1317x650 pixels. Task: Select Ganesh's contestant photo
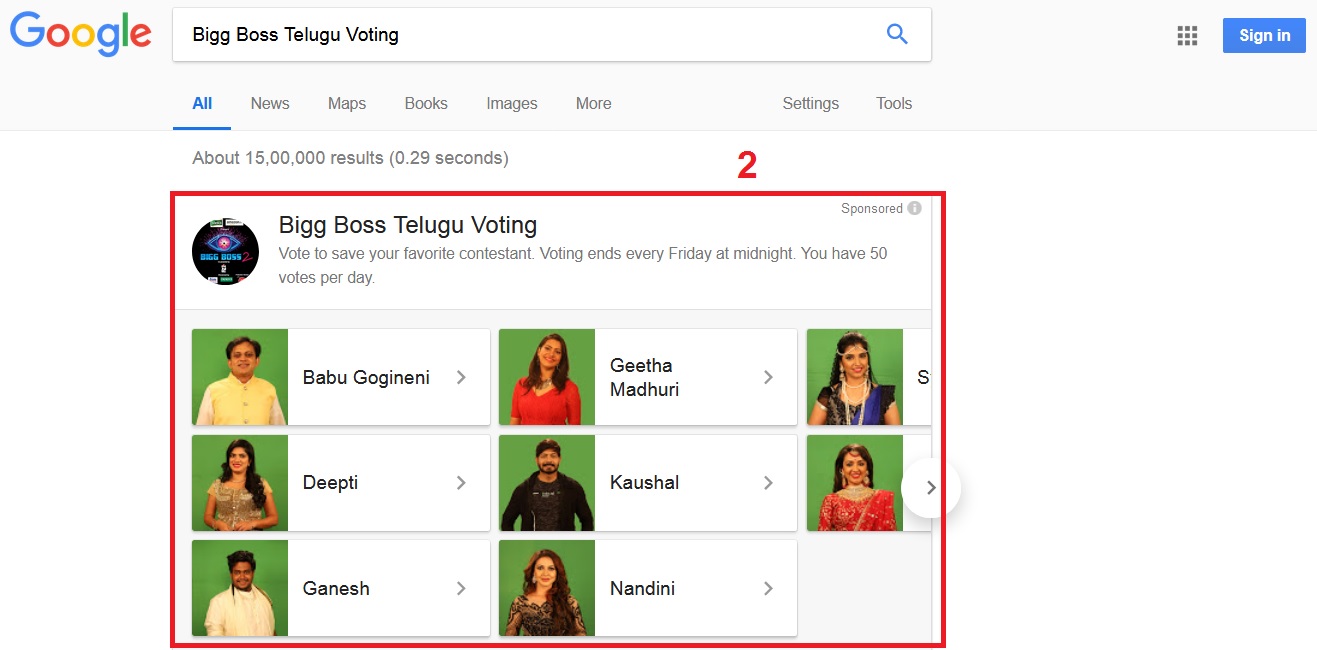[x=240, y=588]
